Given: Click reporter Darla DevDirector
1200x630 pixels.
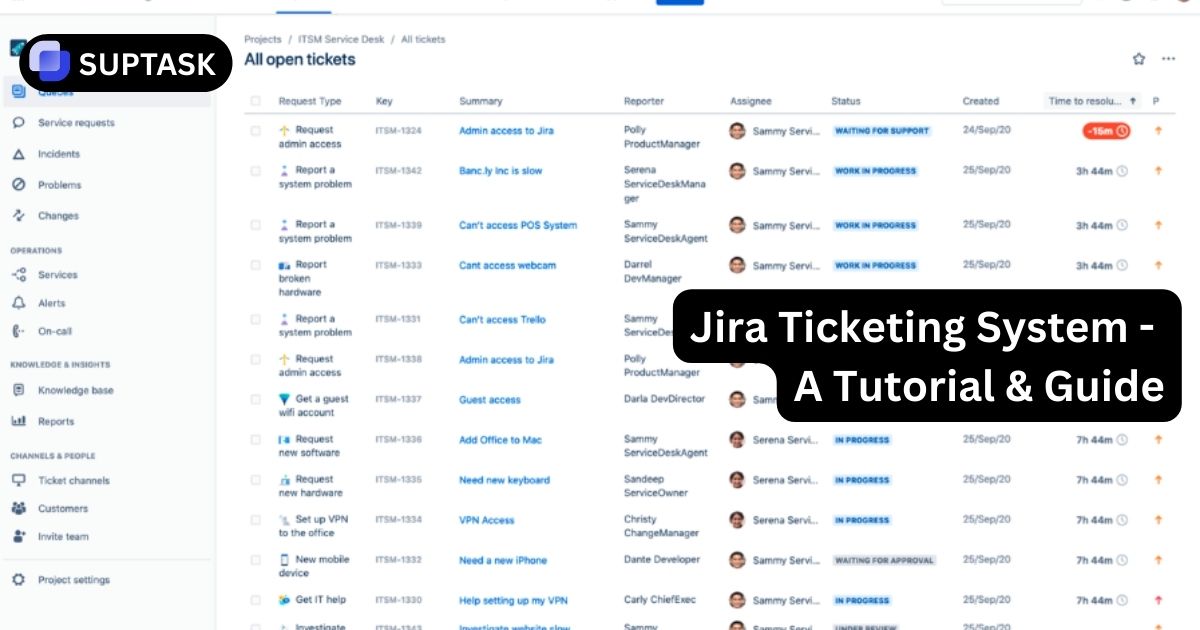Looking at the screenshot, I should click(664, 399).
